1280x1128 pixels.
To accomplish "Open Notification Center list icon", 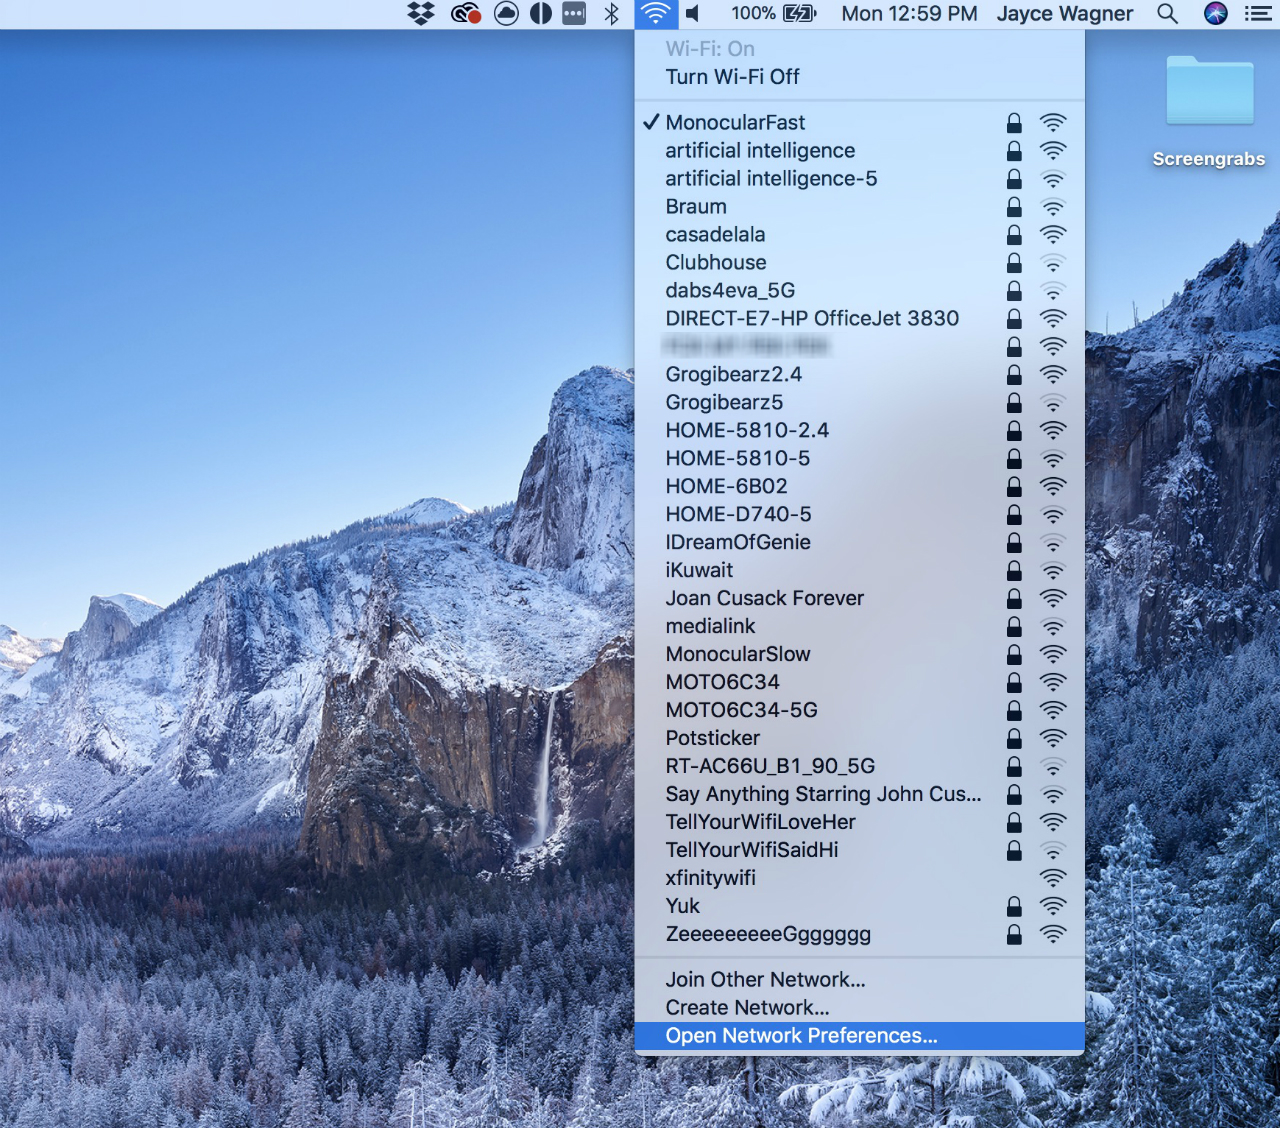I will point(1258,14).
